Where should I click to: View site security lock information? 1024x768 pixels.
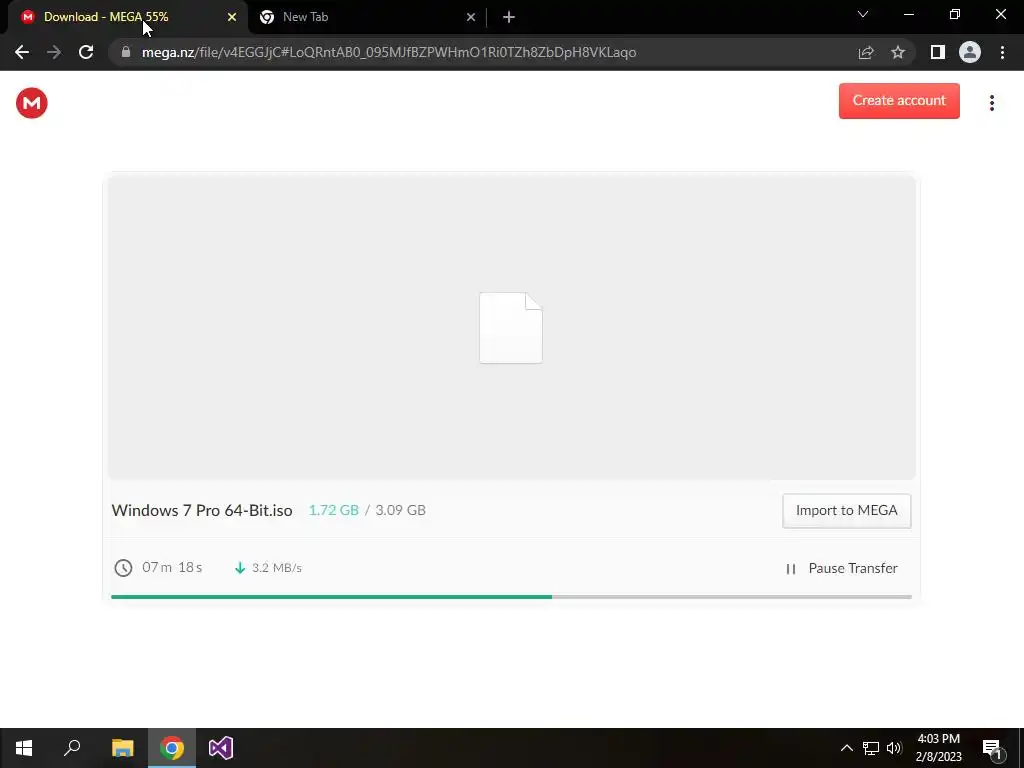point(126,52)
